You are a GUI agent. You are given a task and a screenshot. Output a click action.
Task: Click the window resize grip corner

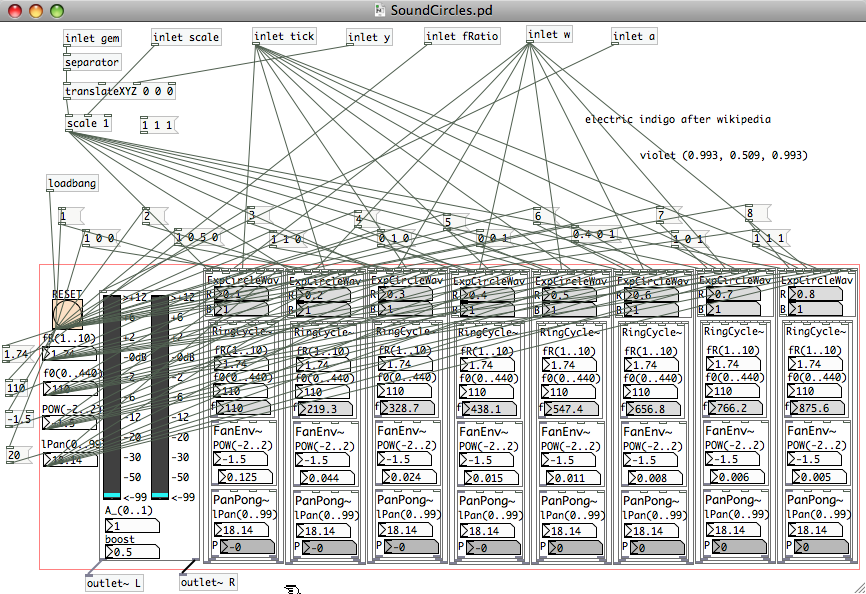[857, 585]
